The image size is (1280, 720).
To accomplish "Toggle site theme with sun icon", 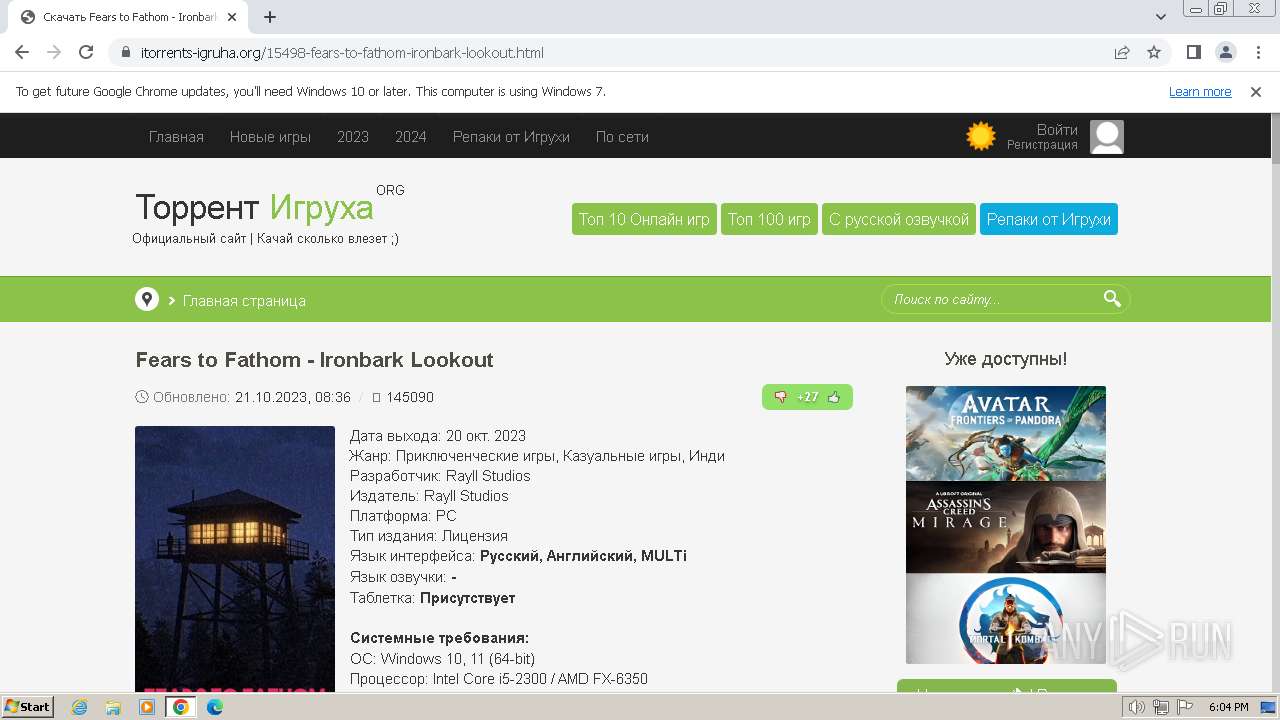I will 981,136.
